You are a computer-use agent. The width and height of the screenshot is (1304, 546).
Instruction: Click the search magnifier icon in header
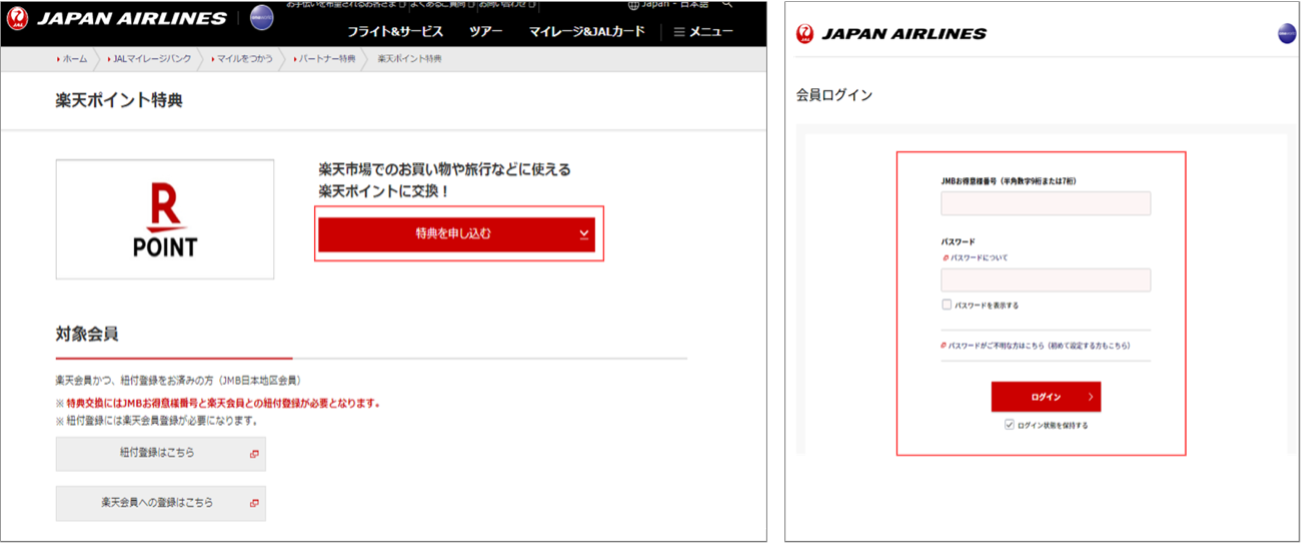coord(727,4)
